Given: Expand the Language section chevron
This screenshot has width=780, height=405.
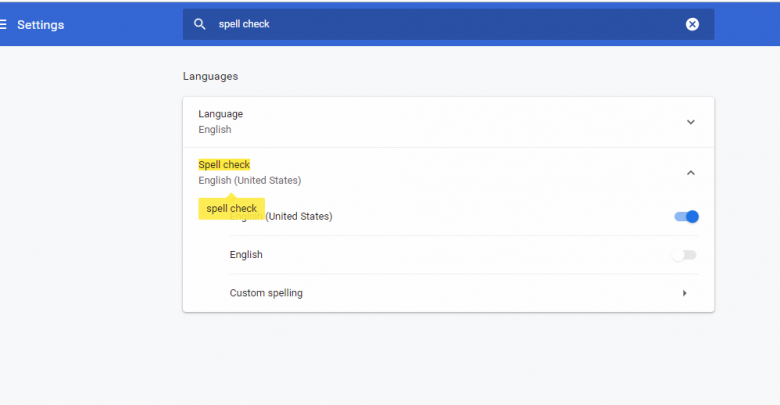Looking at the screenshot, I should pyautogui.click(x=690, y=122).
